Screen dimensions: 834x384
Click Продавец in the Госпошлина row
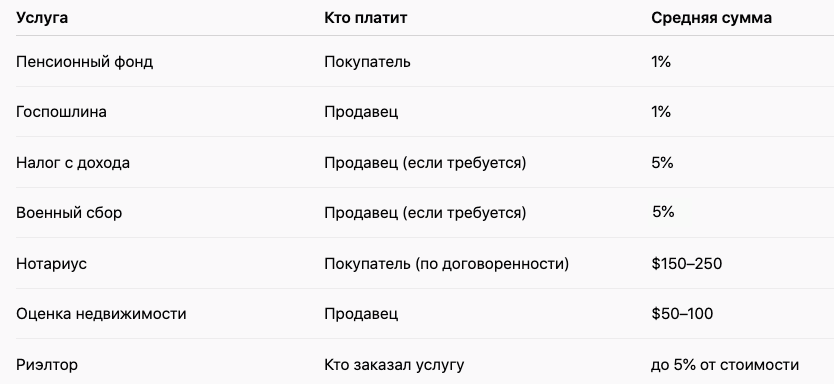pos(361,112)
